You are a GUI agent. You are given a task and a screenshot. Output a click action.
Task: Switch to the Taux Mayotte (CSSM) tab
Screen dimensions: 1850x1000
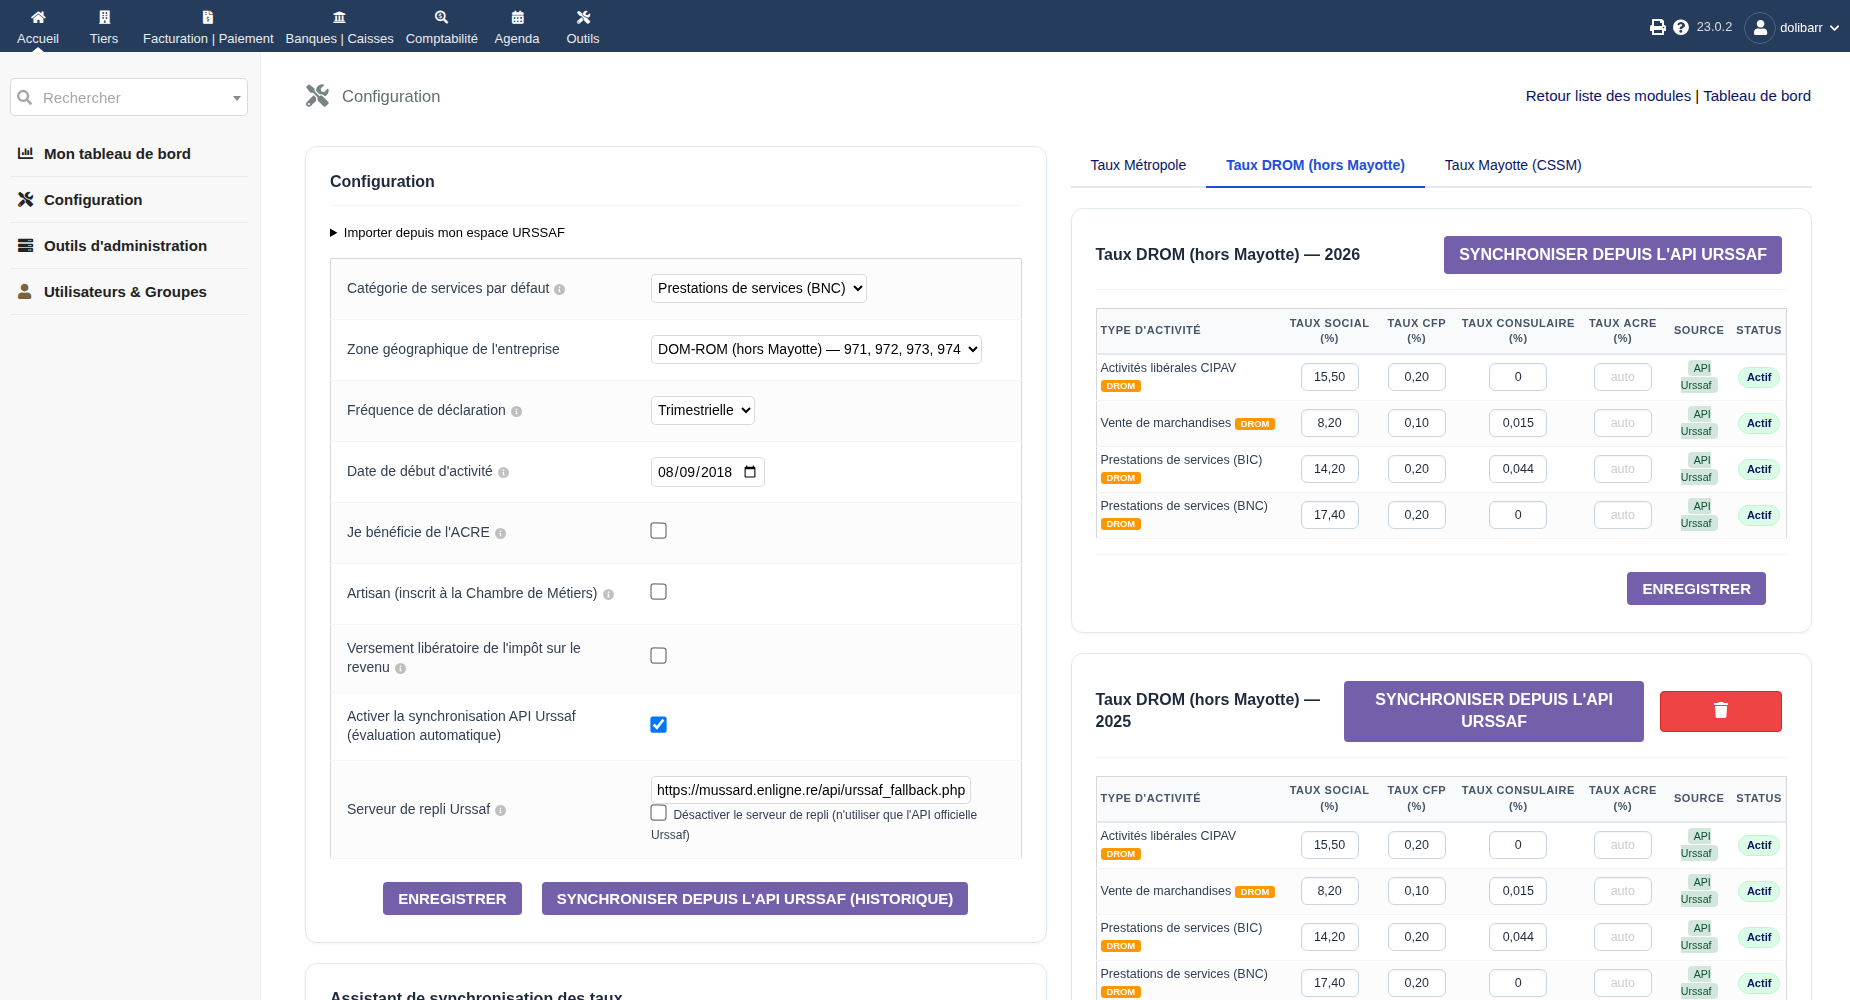pyautogui.click(x=1513, y=165)
